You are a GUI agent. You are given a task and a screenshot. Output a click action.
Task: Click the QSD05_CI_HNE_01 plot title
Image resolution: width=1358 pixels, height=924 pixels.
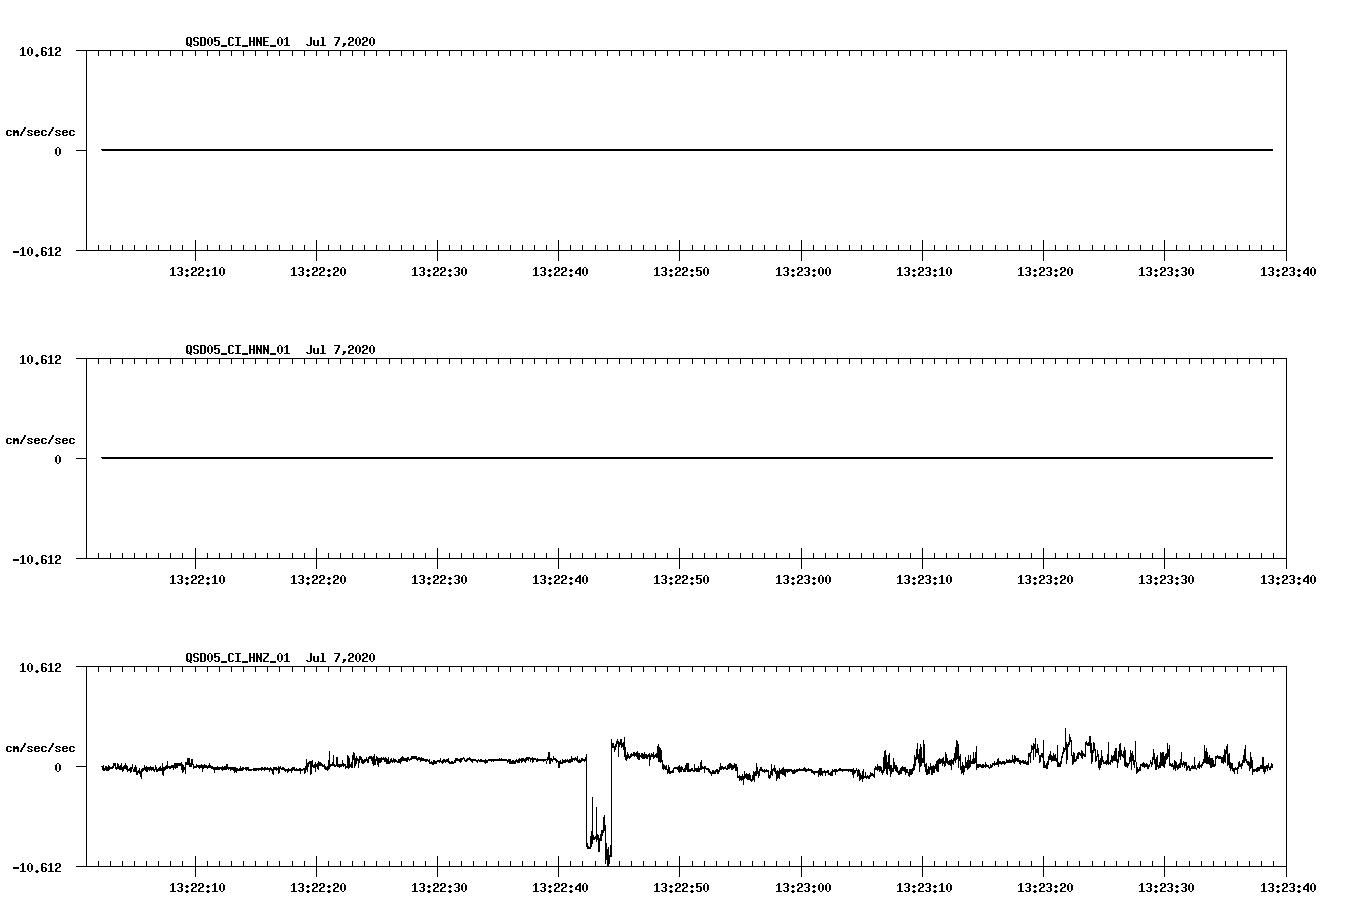click(237, 42)
